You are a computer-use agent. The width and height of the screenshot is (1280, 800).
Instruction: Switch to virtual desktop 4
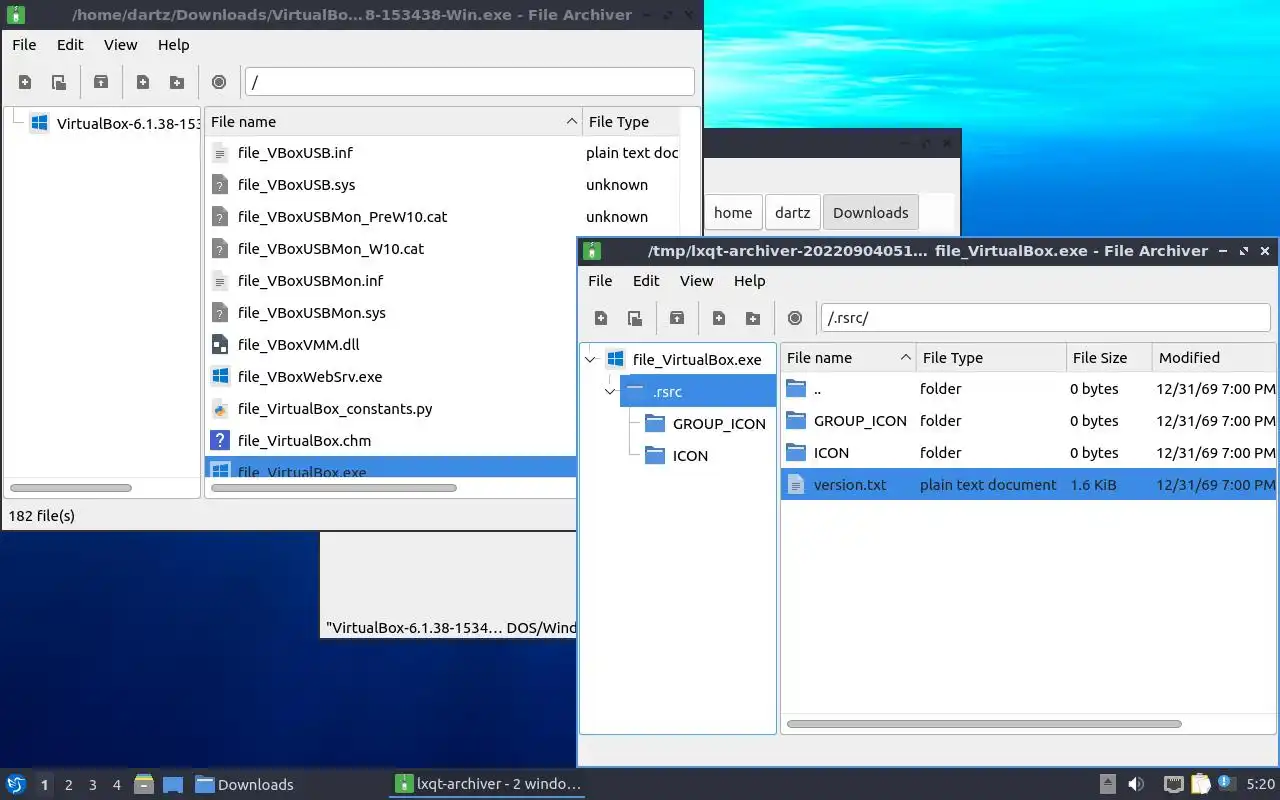pos(116,785)
